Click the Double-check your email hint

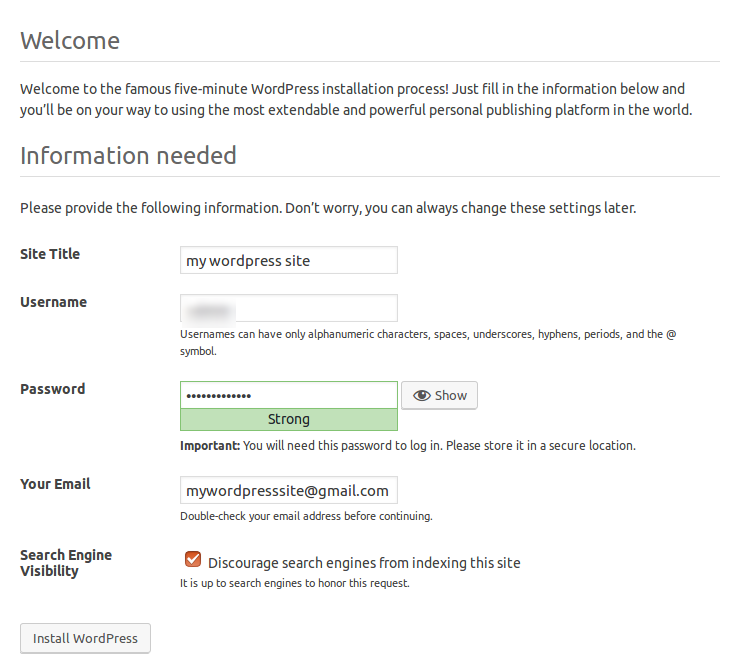306,517
